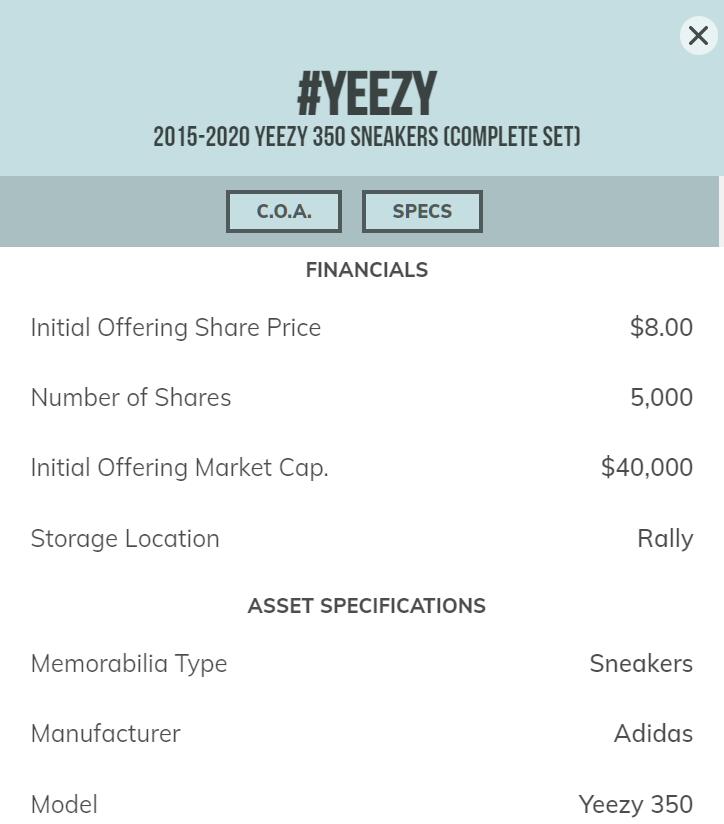Click the Rally storage location value
The width and height of the screenshot is (724, 824).
[665, 539]
